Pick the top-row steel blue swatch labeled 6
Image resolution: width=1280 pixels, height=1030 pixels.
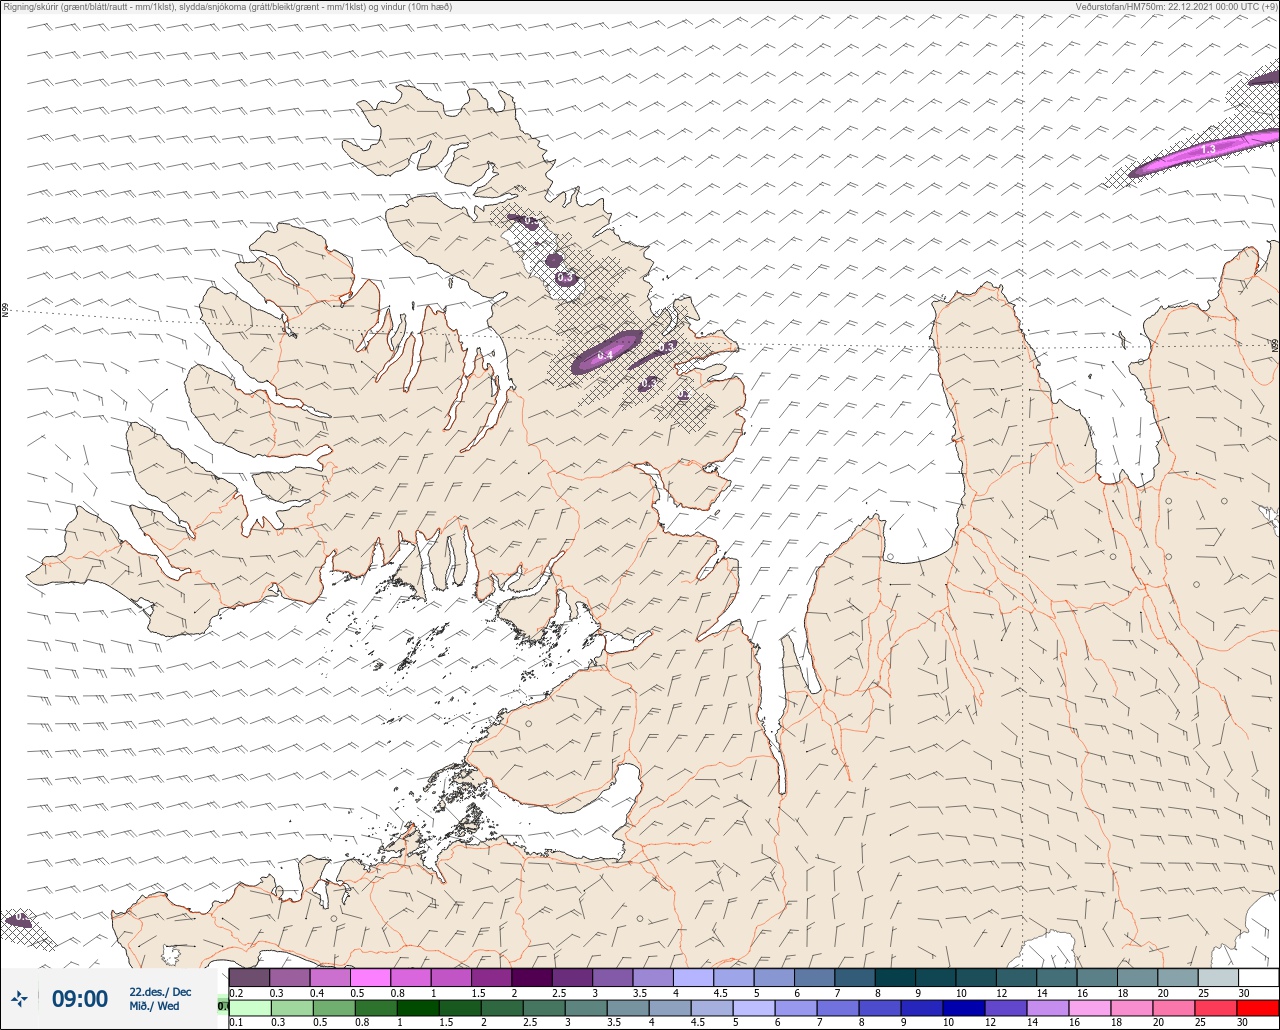[814, 977]
